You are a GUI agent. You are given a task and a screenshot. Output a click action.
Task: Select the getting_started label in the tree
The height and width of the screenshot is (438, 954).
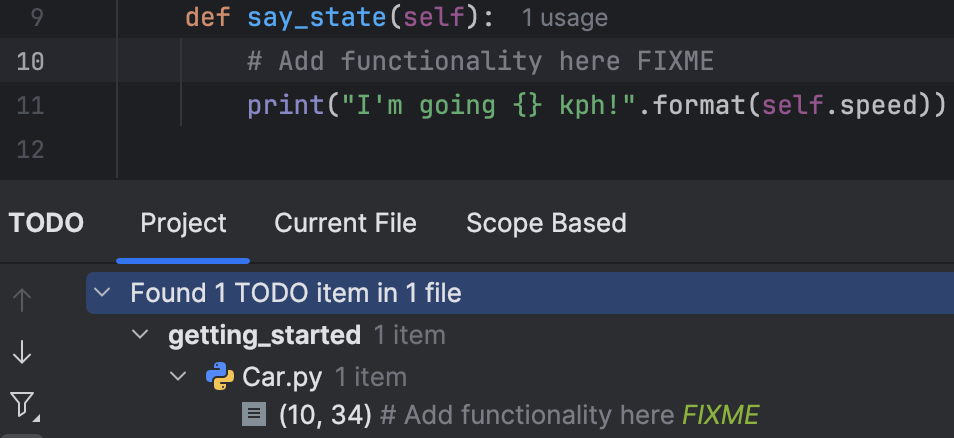tap(264, 335)
